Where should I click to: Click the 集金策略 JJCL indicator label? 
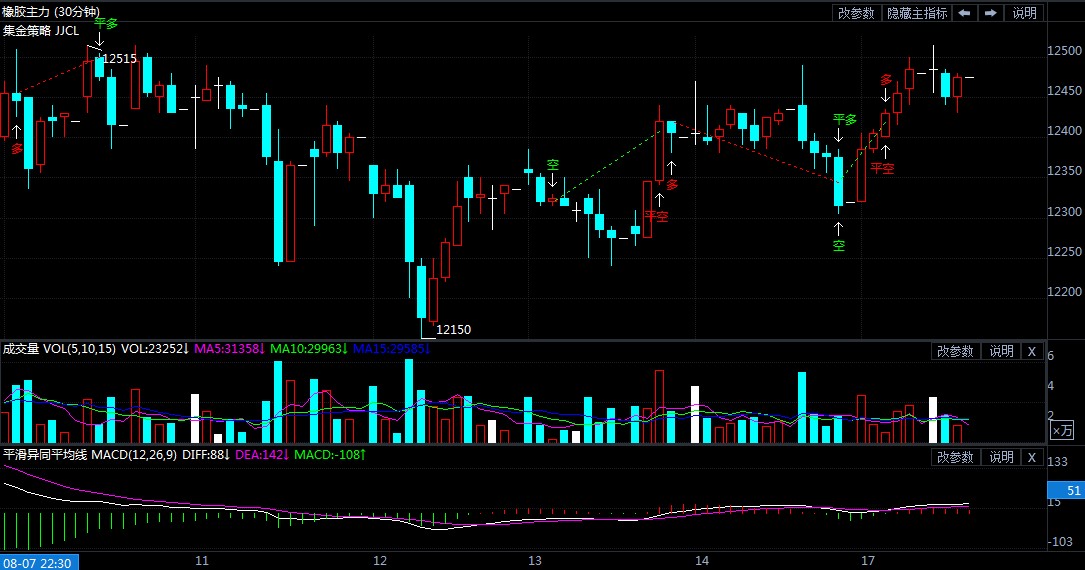[41, 30]
